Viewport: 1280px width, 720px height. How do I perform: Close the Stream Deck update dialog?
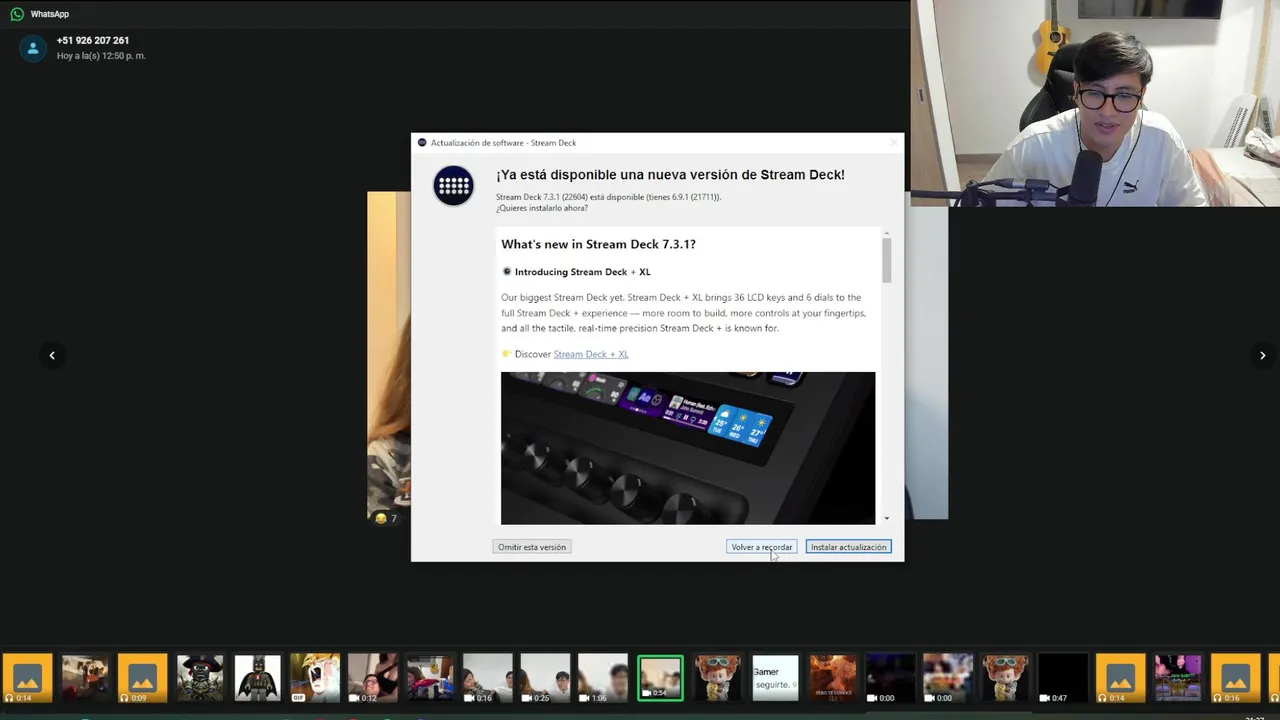pyautogui.click(x=893, y=143)
